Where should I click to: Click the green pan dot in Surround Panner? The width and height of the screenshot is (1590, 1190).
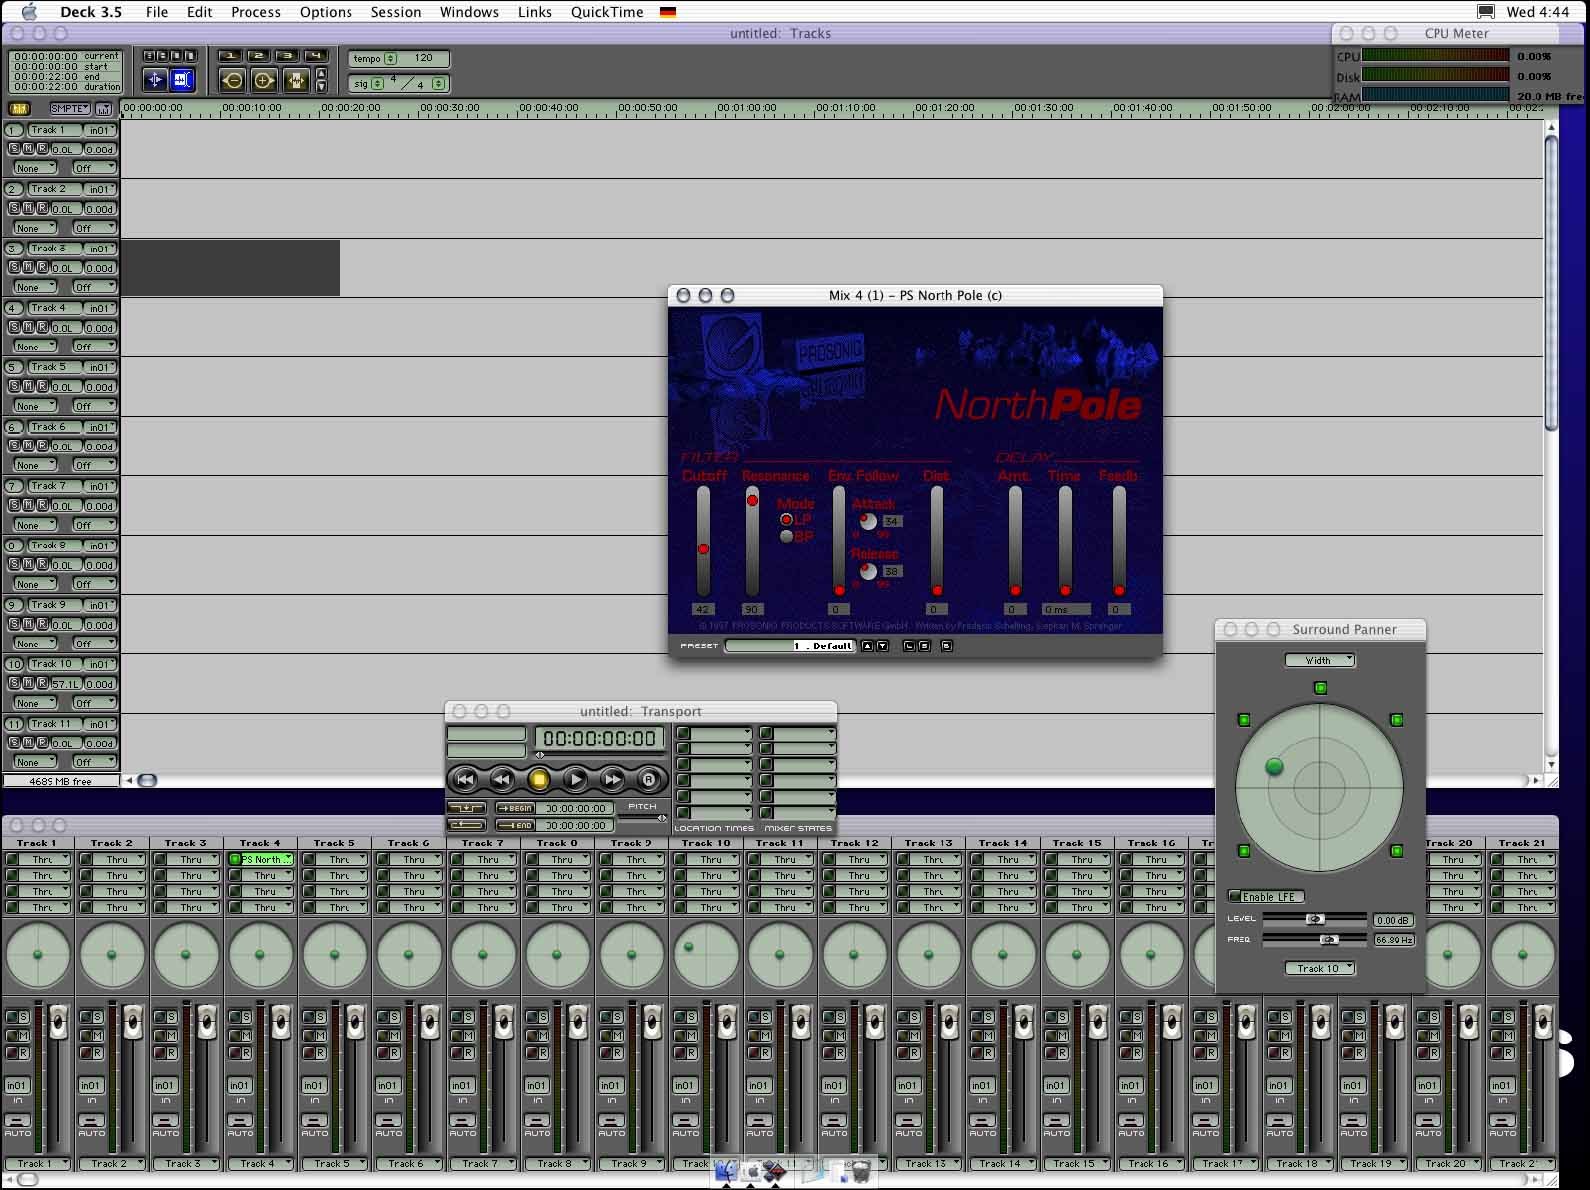[x=1274, y=767]
